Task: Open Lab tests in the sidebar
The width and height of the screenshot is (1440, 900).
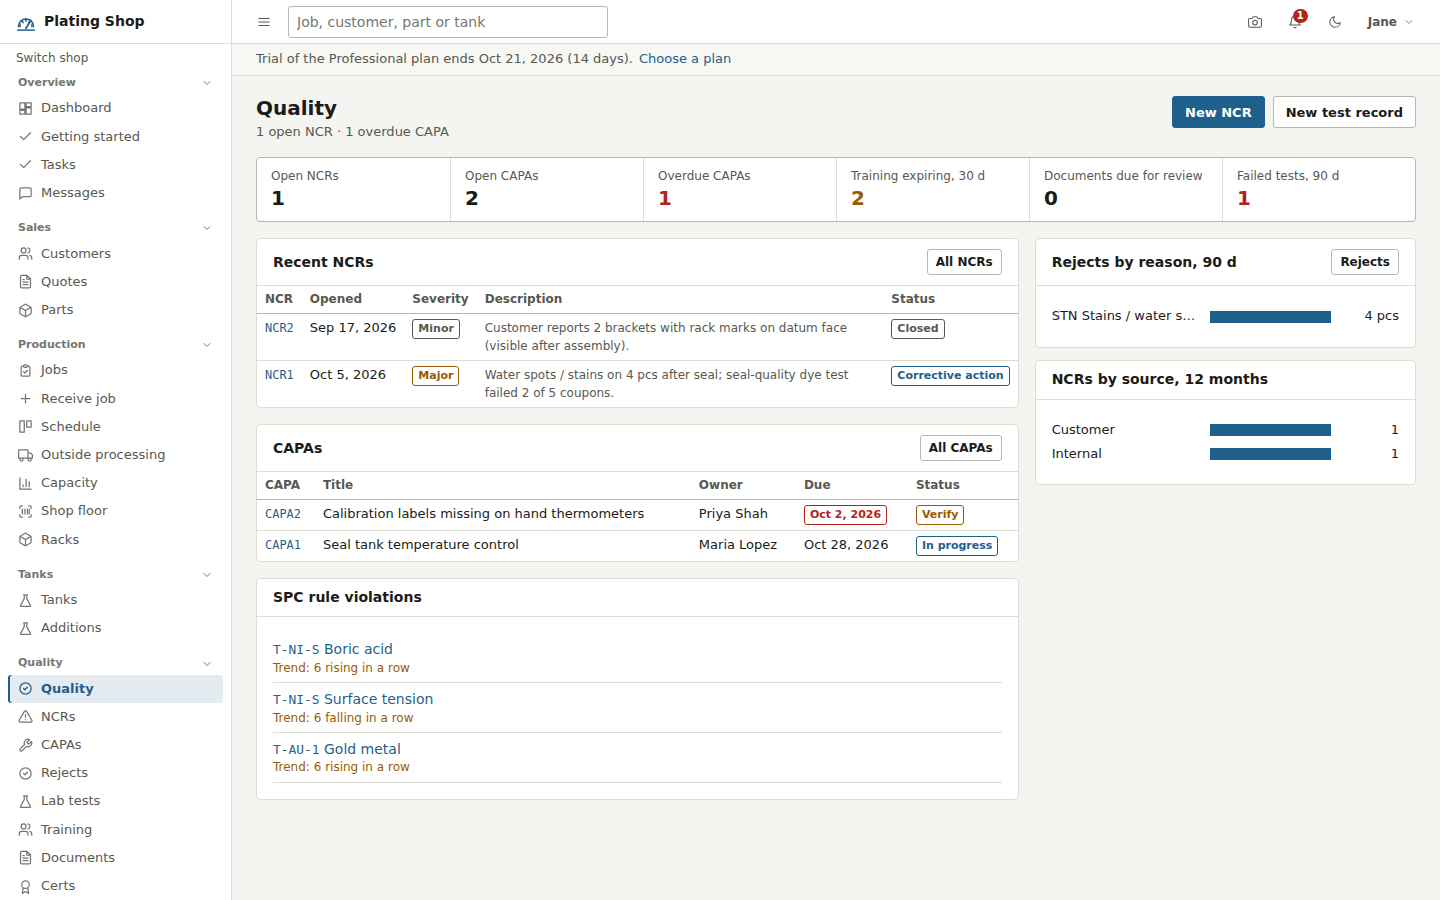Action: [115, 801]
